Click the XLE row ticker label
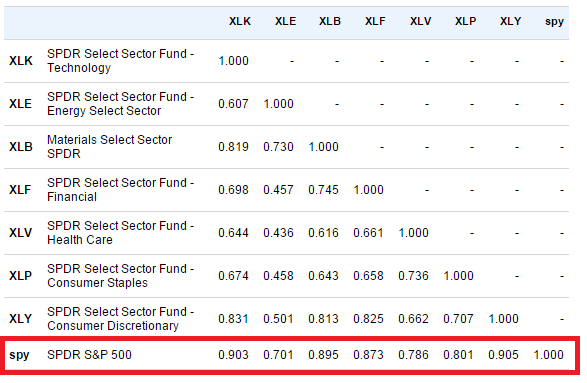 click(x=20, y=104)
